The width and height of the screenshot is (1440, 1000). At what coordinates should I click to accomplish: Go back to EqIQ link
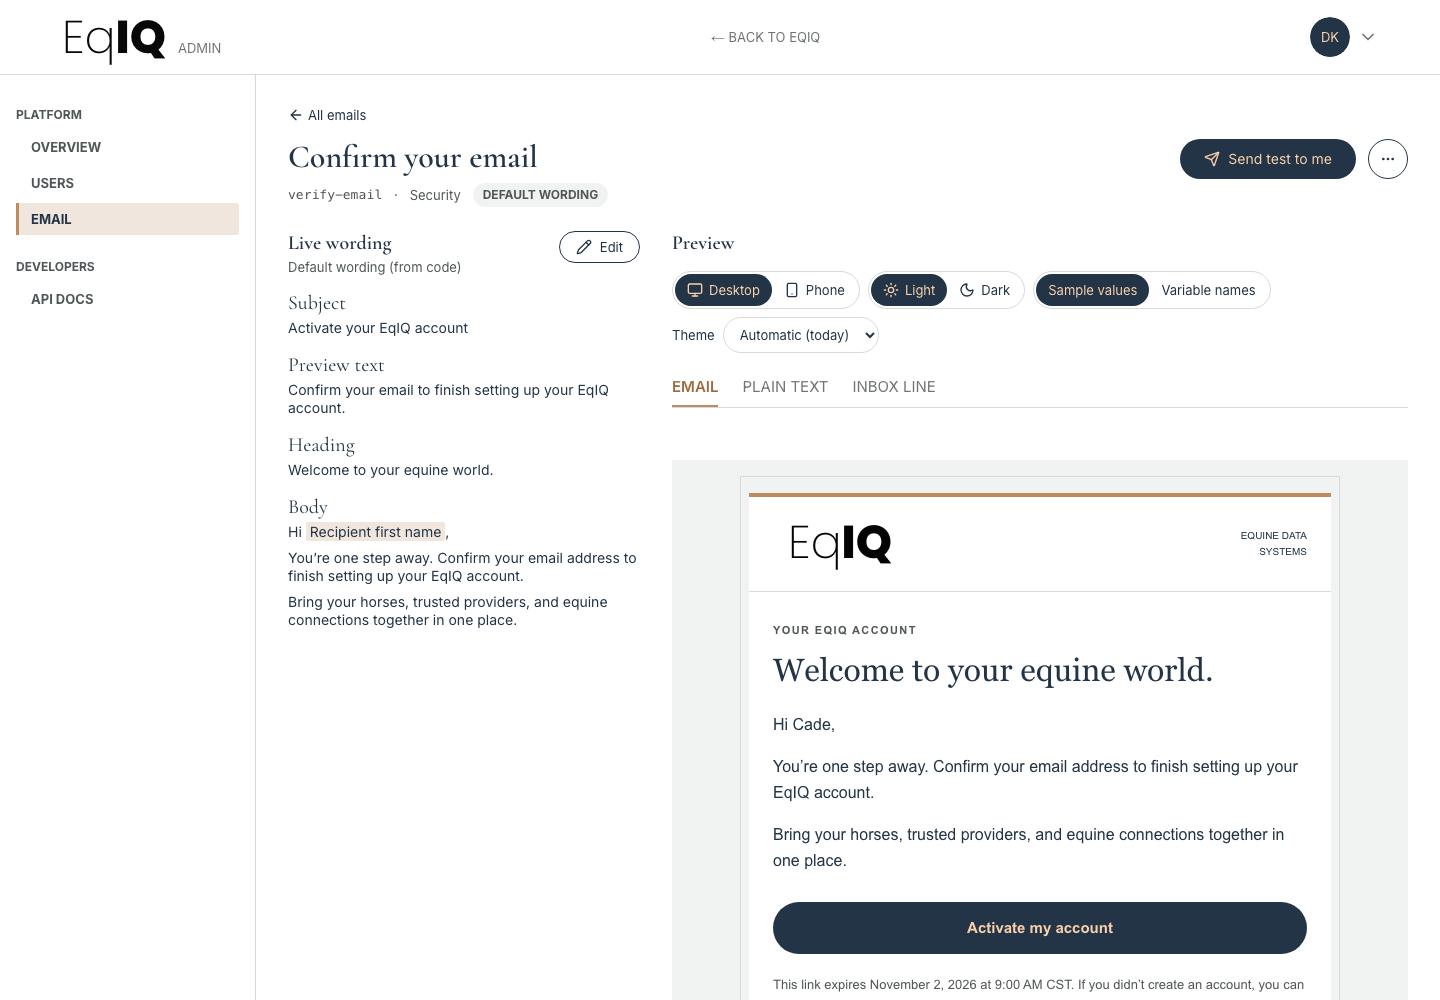pyautogui.click(x=765, y=37)
